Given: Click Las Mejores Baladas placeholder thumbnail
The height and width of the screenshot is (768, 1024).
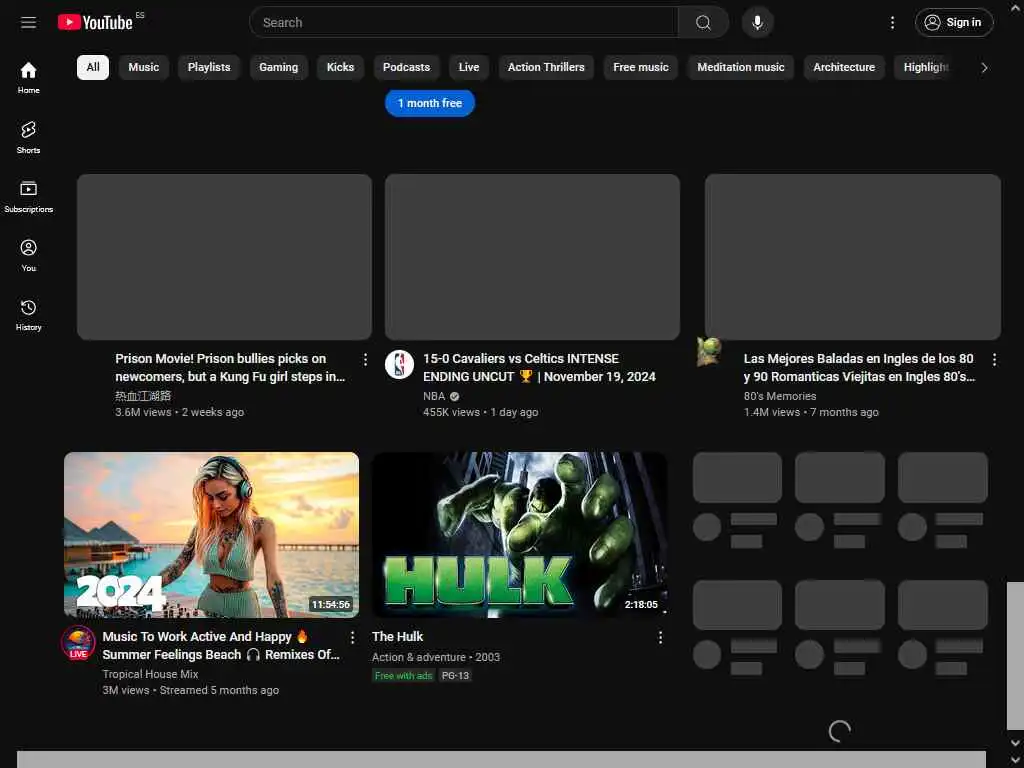Looking at the screenshot, I should [853, 257].
